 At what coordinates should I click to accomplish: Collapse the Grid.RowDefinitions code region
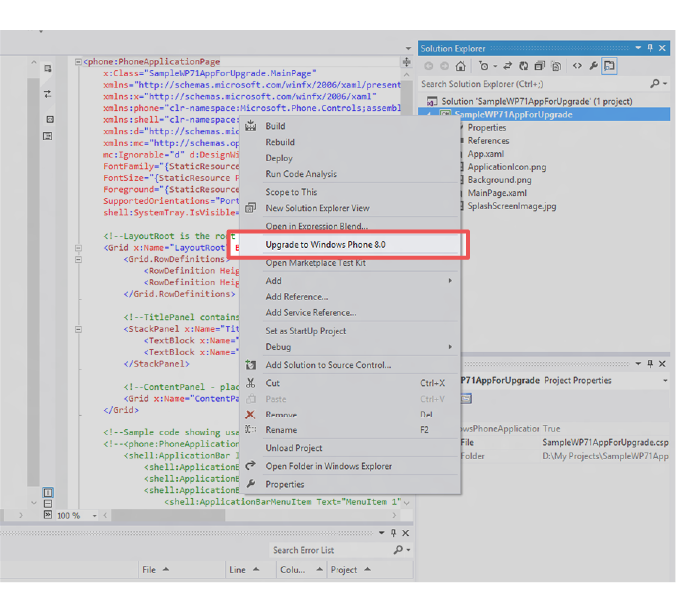coord(78,260)
